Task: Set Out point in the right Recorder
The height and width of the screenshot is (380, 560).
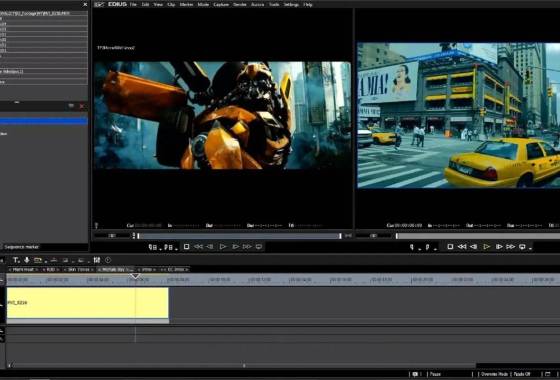Action: 428,247
